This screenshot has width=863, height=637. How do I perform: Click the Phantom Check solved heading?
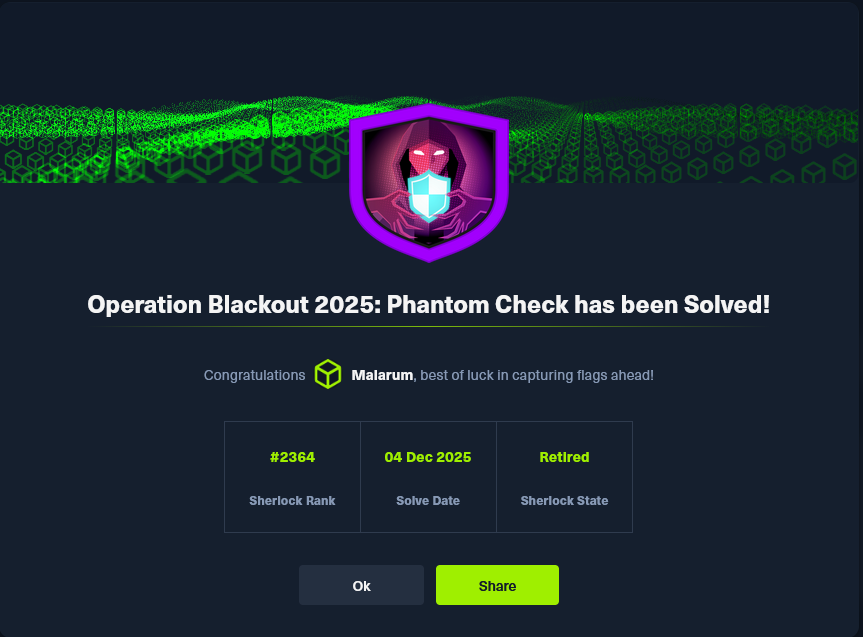tap(429, 304)
